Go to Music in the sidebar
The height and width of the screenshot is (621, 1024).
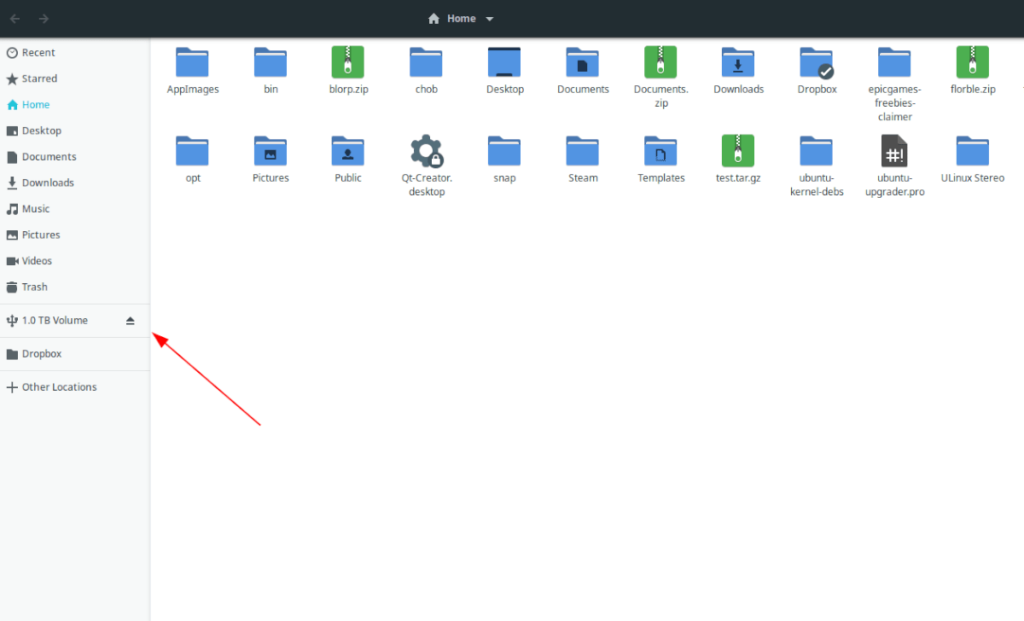[74, 209]
